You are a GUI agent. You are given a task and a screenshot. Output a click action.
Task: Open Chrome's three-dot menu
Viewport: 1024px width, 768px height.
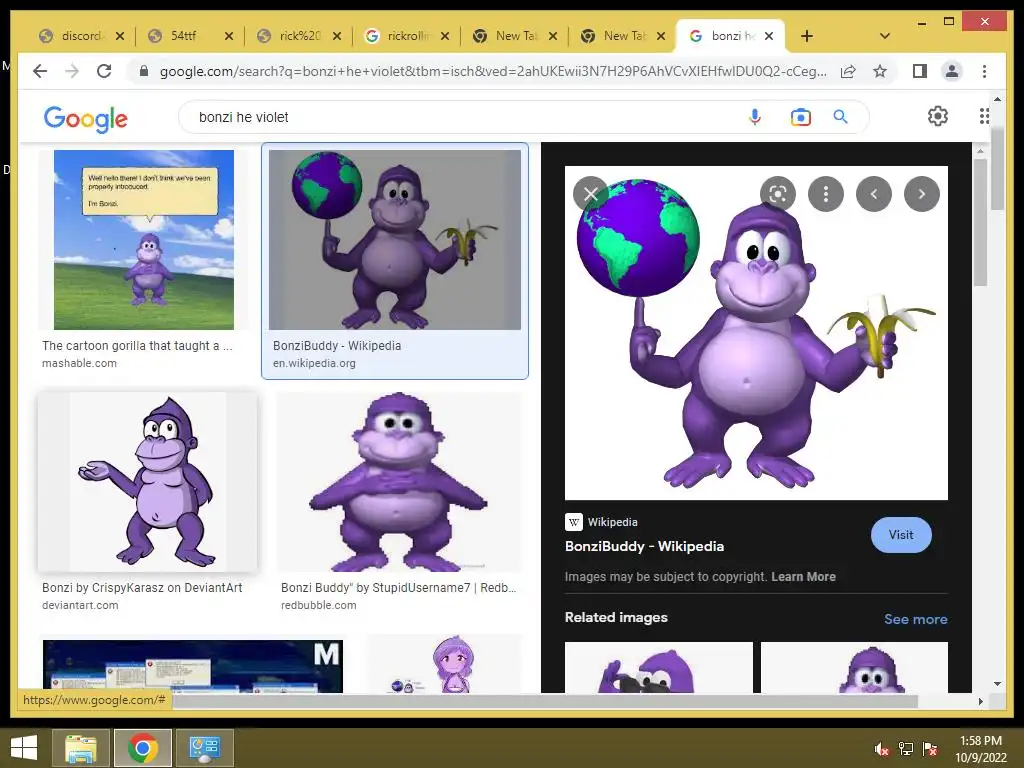984,71
